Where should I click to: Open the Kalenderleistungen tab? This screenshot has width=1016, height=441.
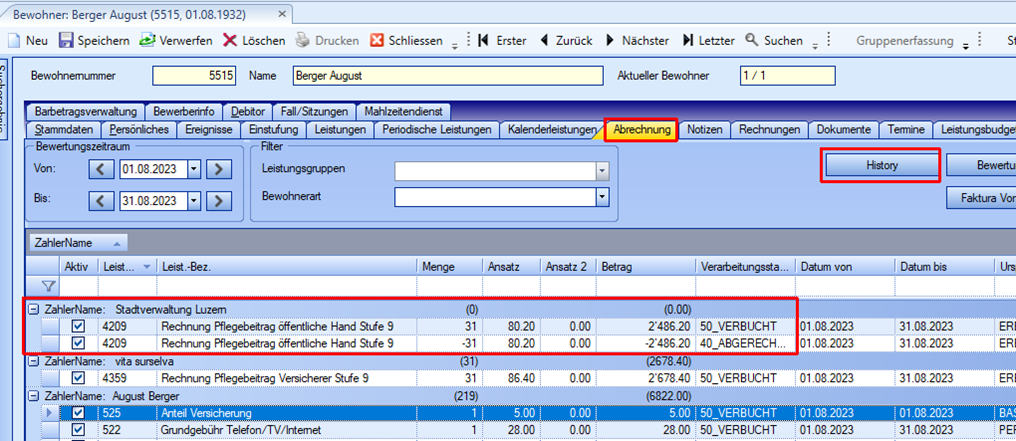(551, 130)
